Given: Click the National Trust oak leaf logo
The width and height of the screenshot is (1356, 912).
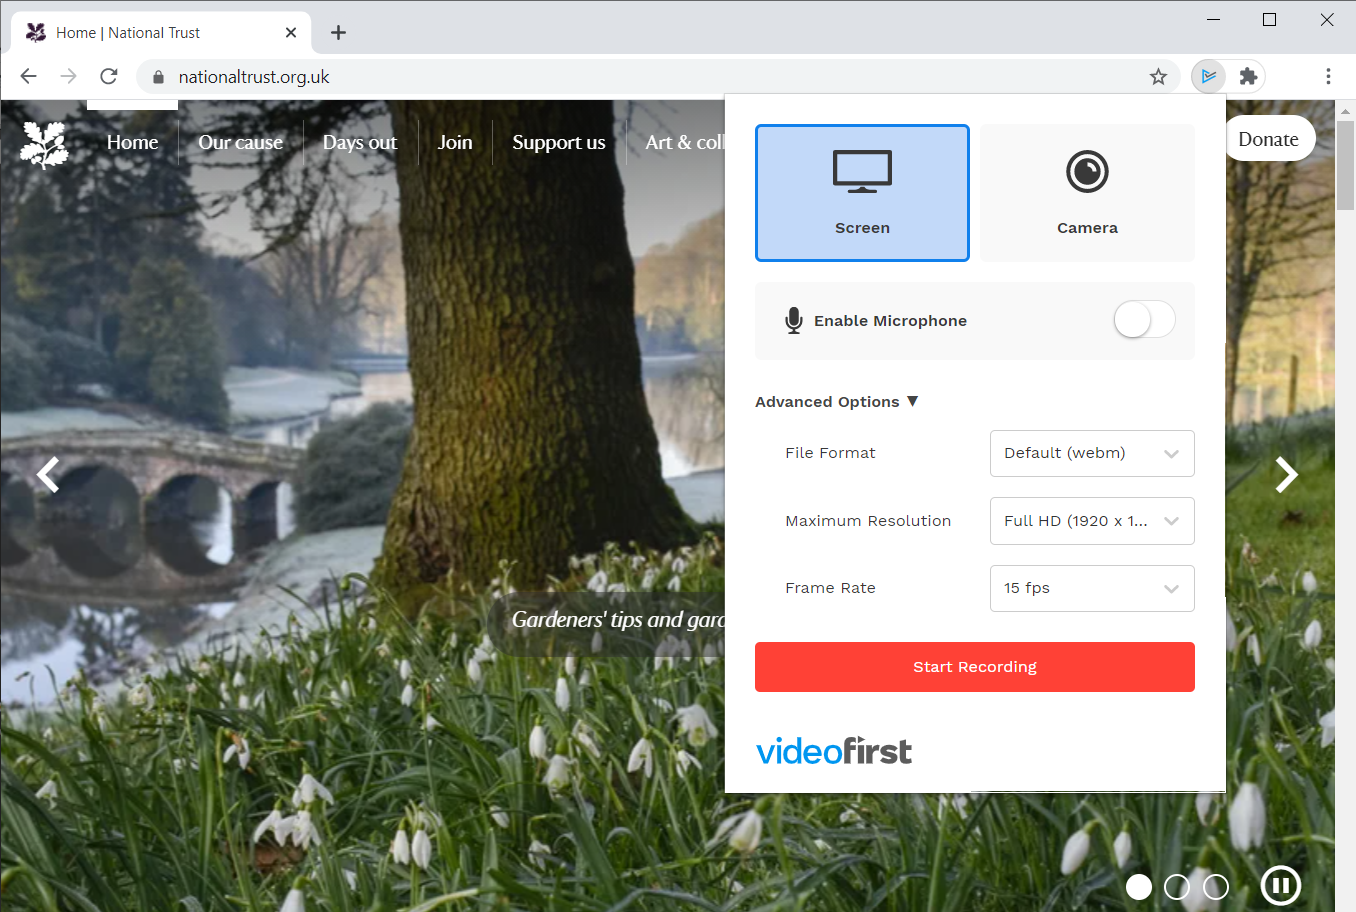Looking at the screenshot, I should (44, 144).
